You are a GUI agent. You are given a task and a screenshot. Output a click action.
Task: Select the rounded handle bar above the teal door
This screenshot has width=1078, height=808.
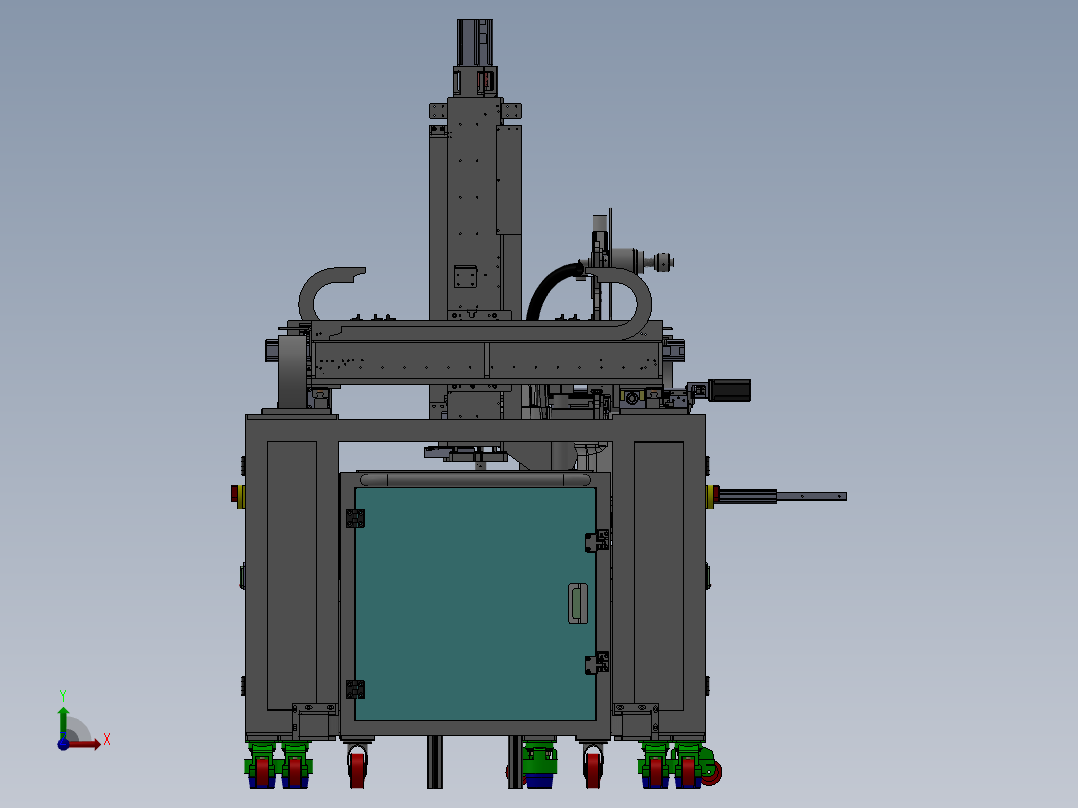[x=475, y=479]
